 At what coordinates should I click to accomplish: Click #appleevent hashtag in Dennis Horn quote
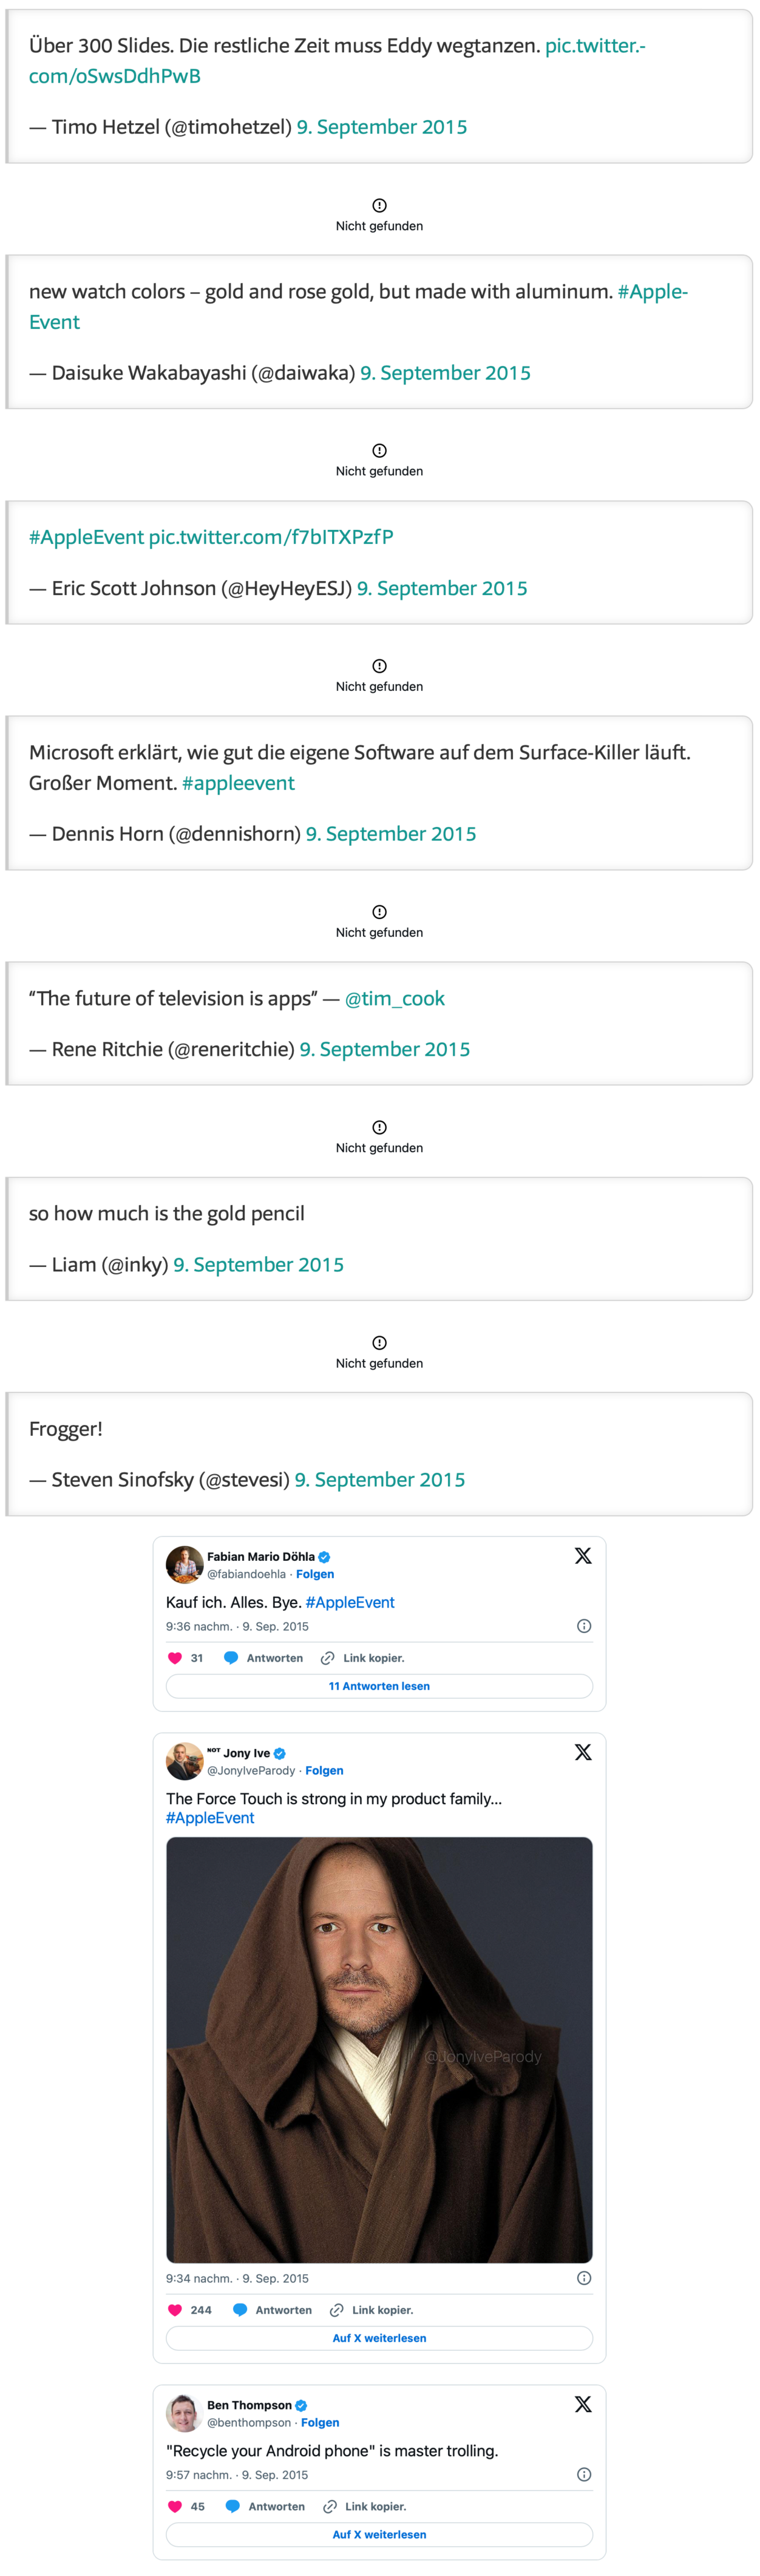click(238, 783)
